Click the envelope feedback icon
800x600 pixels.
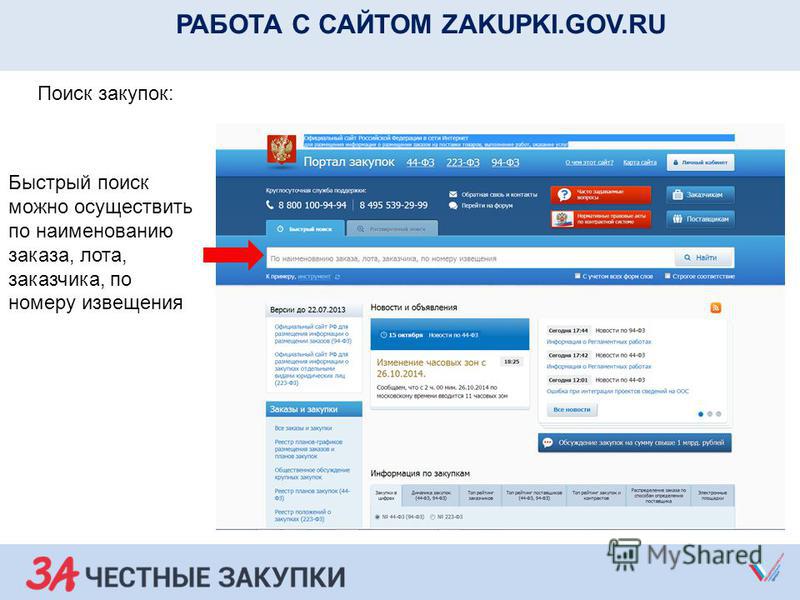tap(453, 194)
